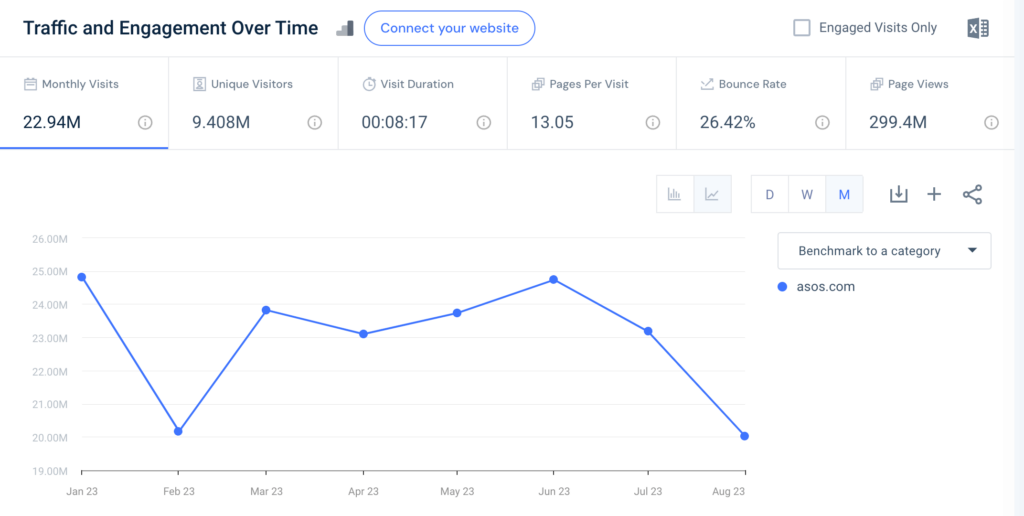Select the Pages Per Visit tab
Screen dimensions: 1024x516
click(591, 104)
